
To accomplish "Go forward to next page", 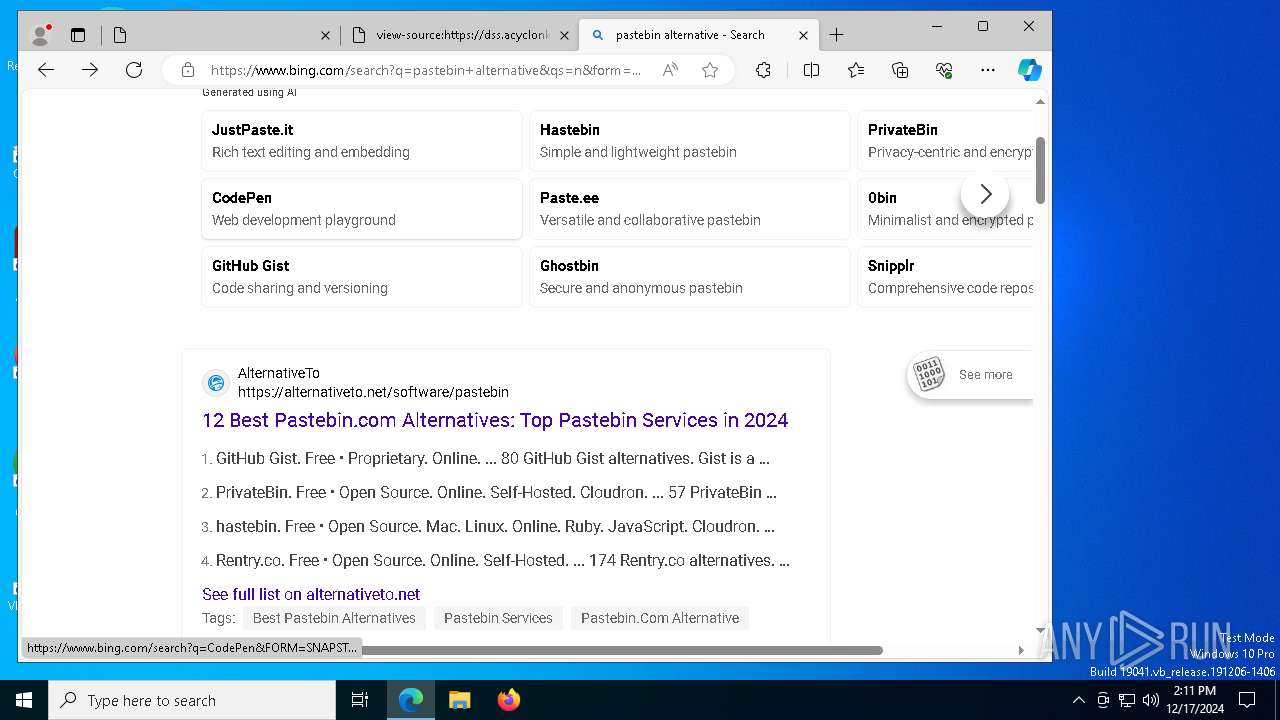I will (x=90, y=70).
